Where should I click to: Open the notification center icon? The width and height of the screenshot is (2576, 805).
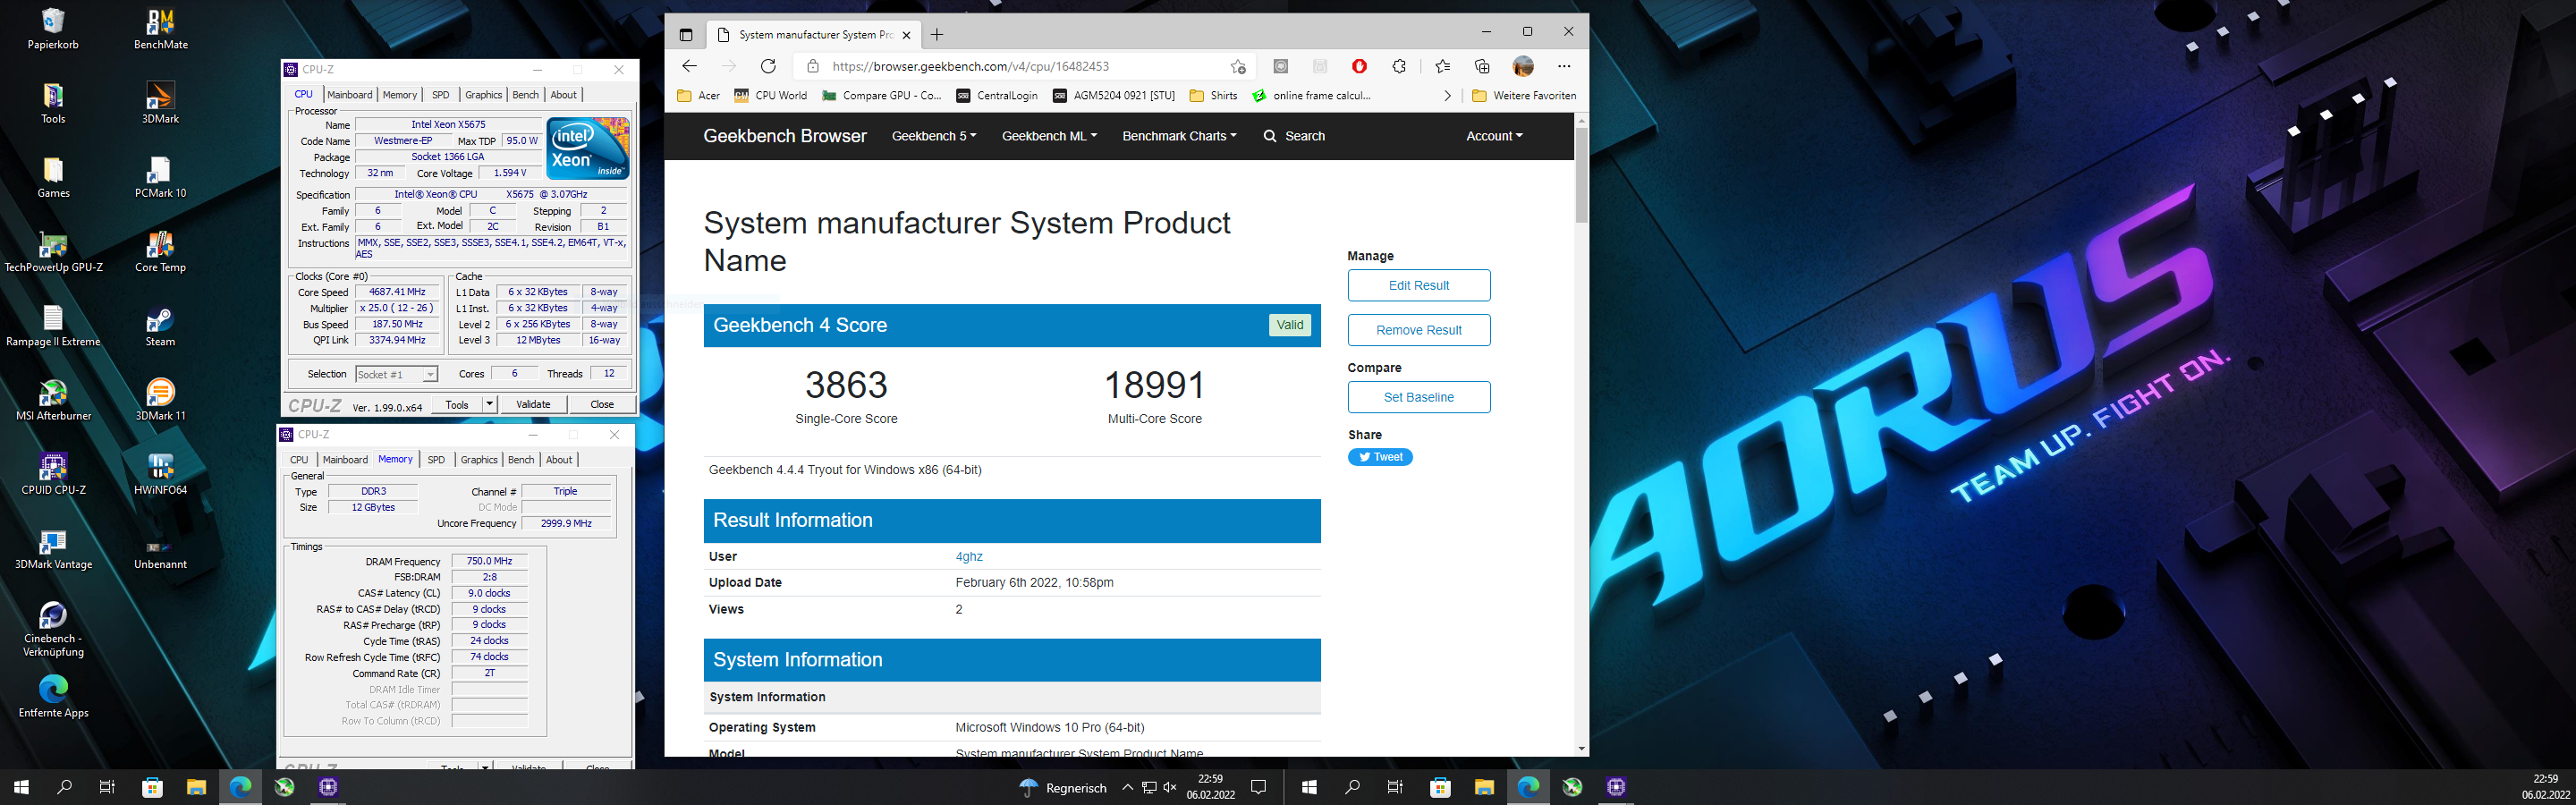[x=1259, y=787]
